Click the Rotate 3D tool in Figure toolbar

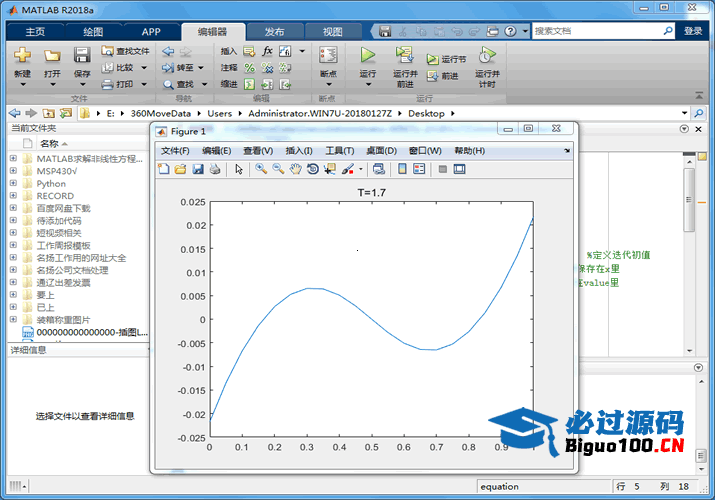click(x=312, y=169)
